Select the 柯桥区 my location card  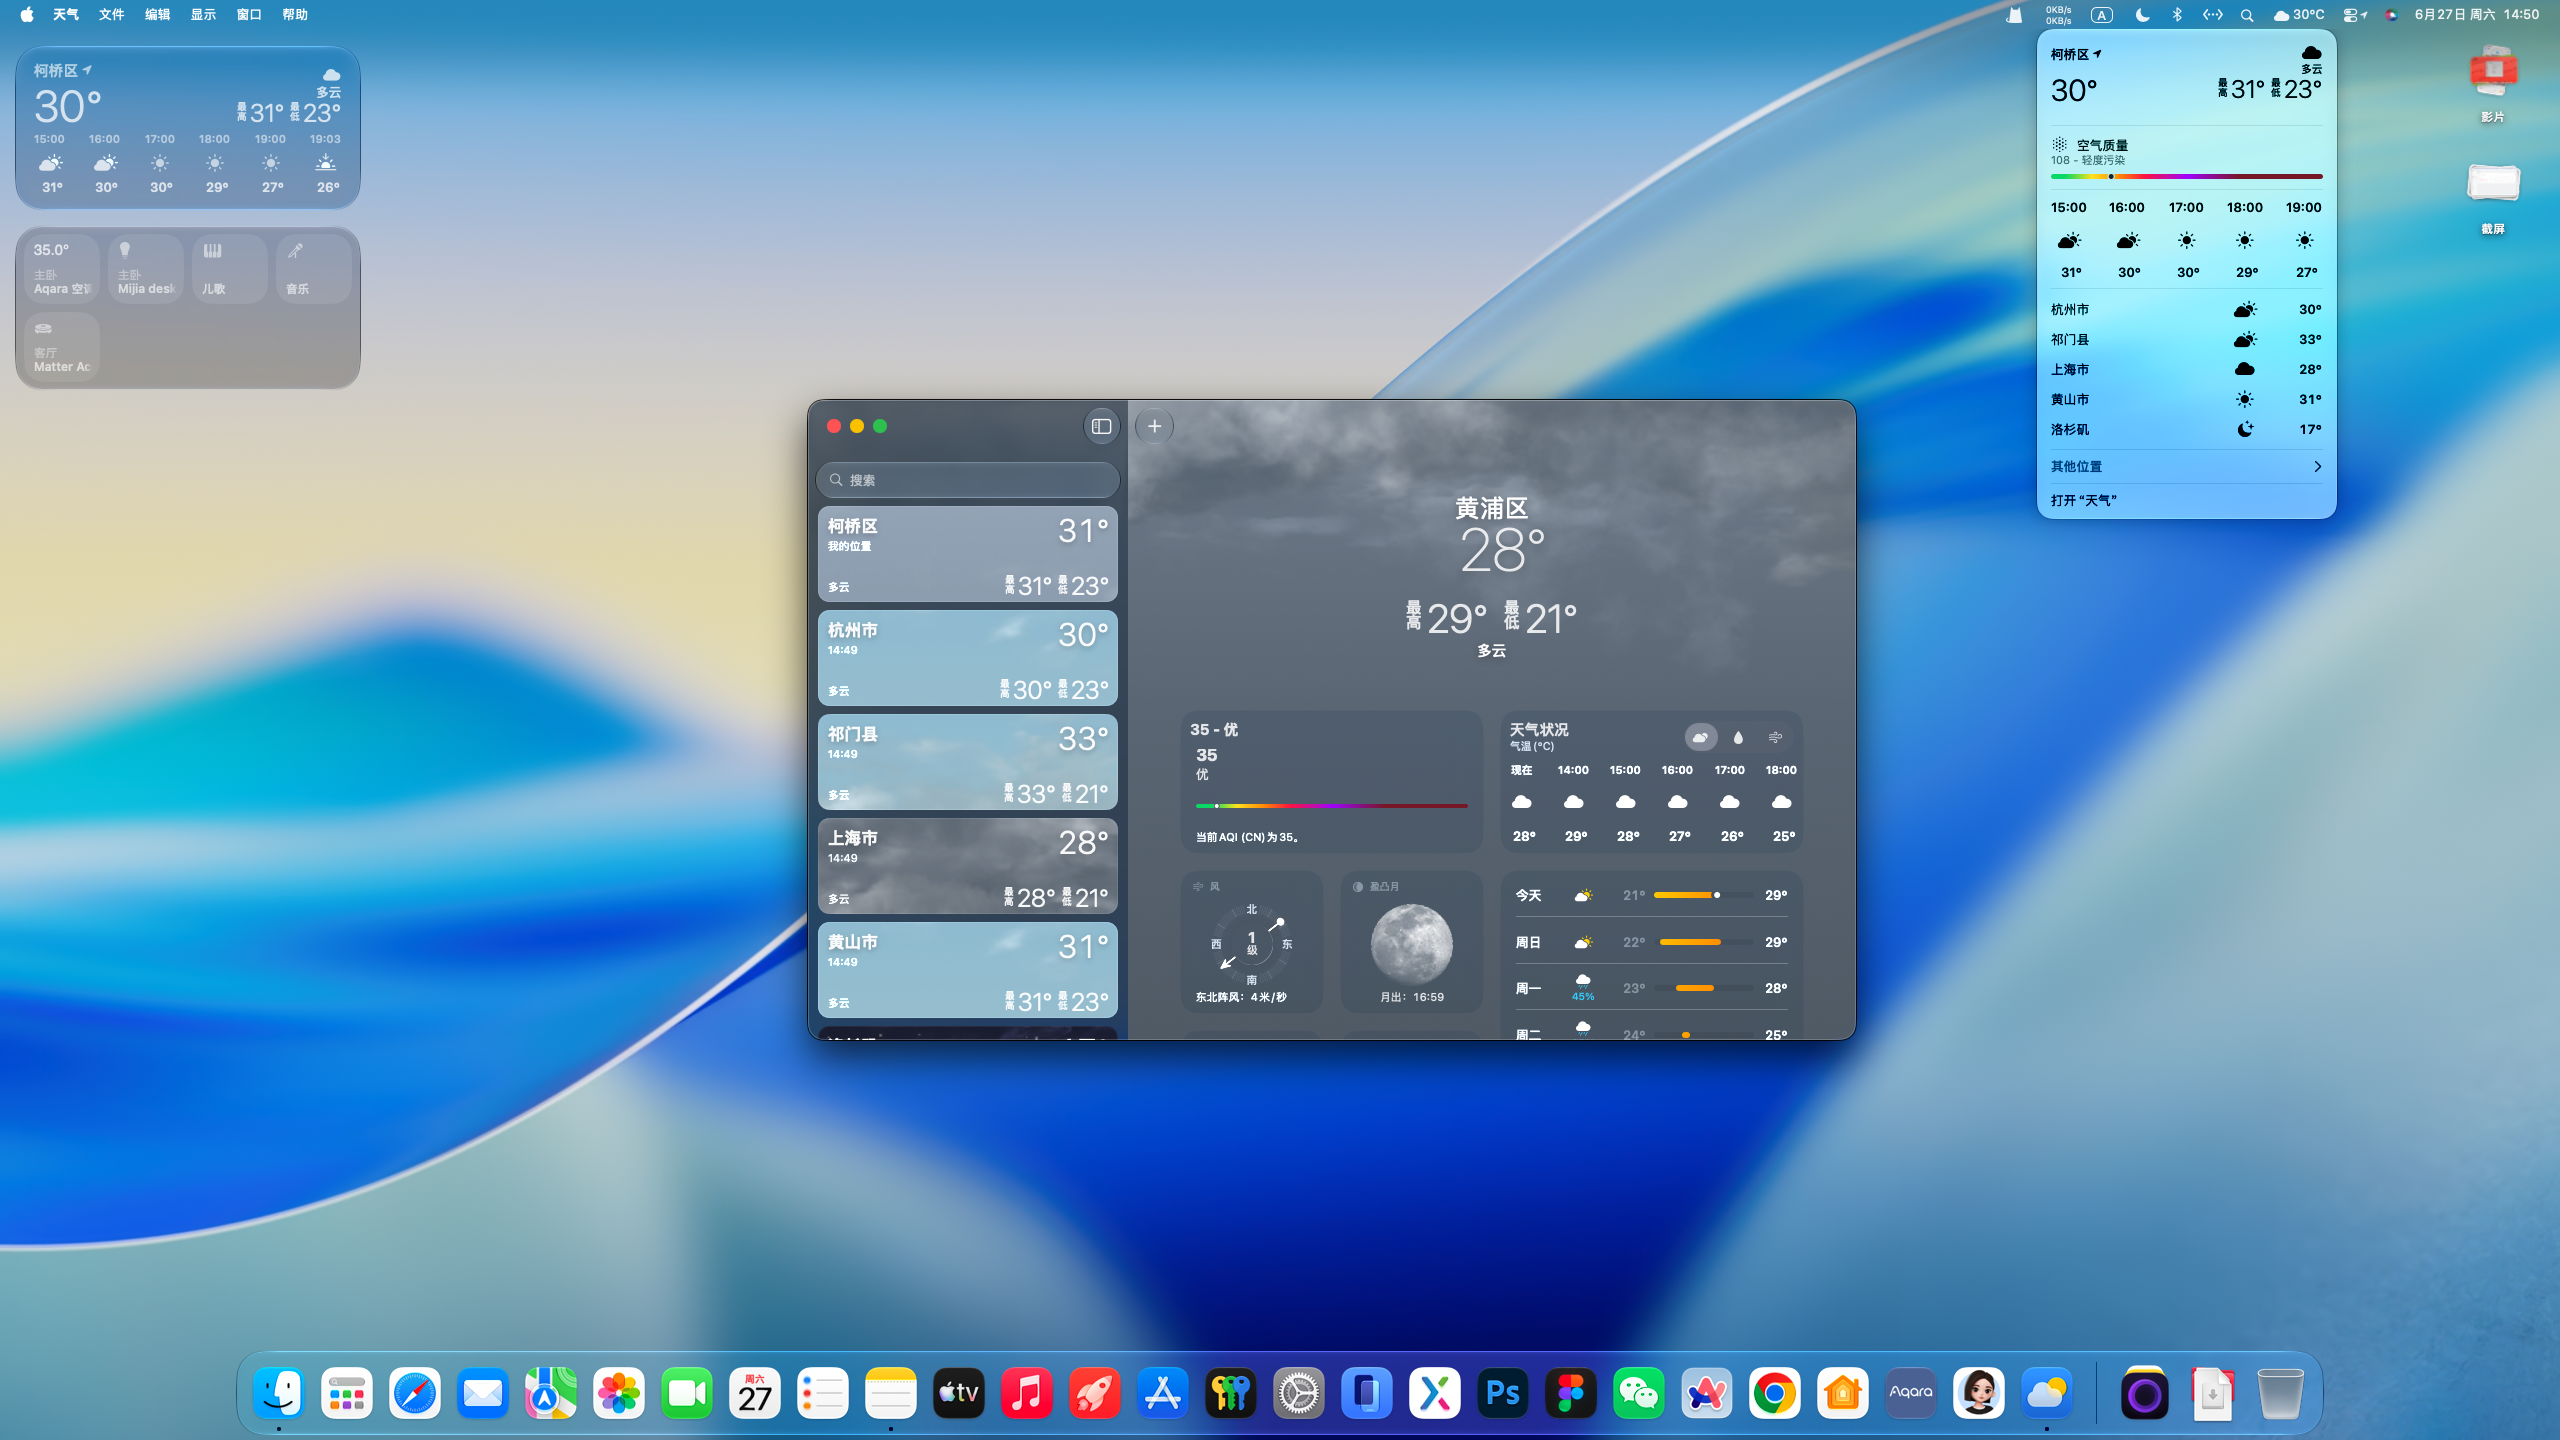[967, 554]
